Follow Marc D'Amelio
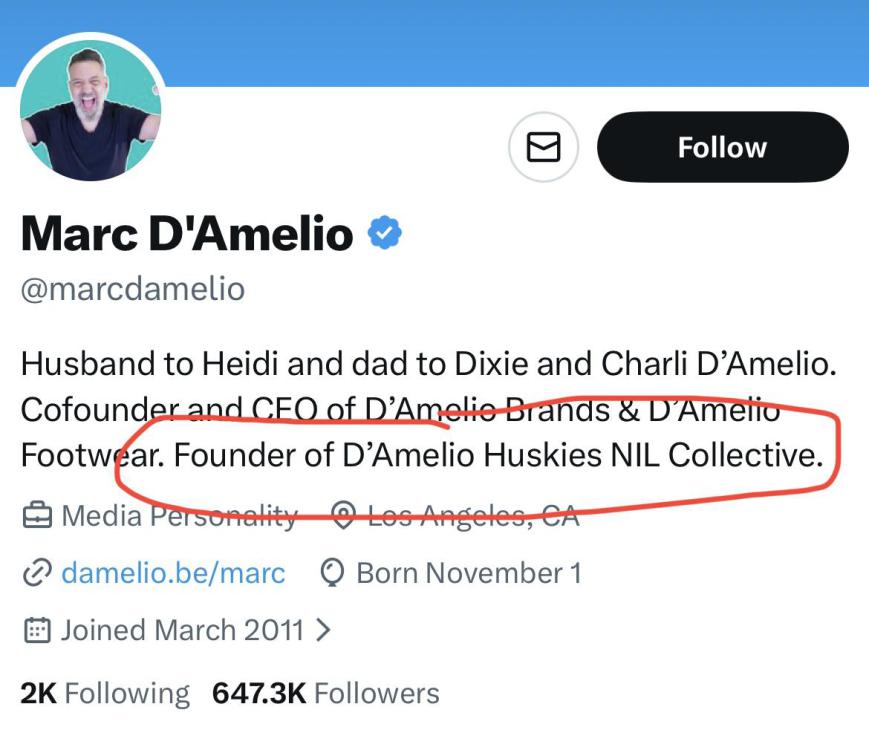869x750 pixels. 722,147
